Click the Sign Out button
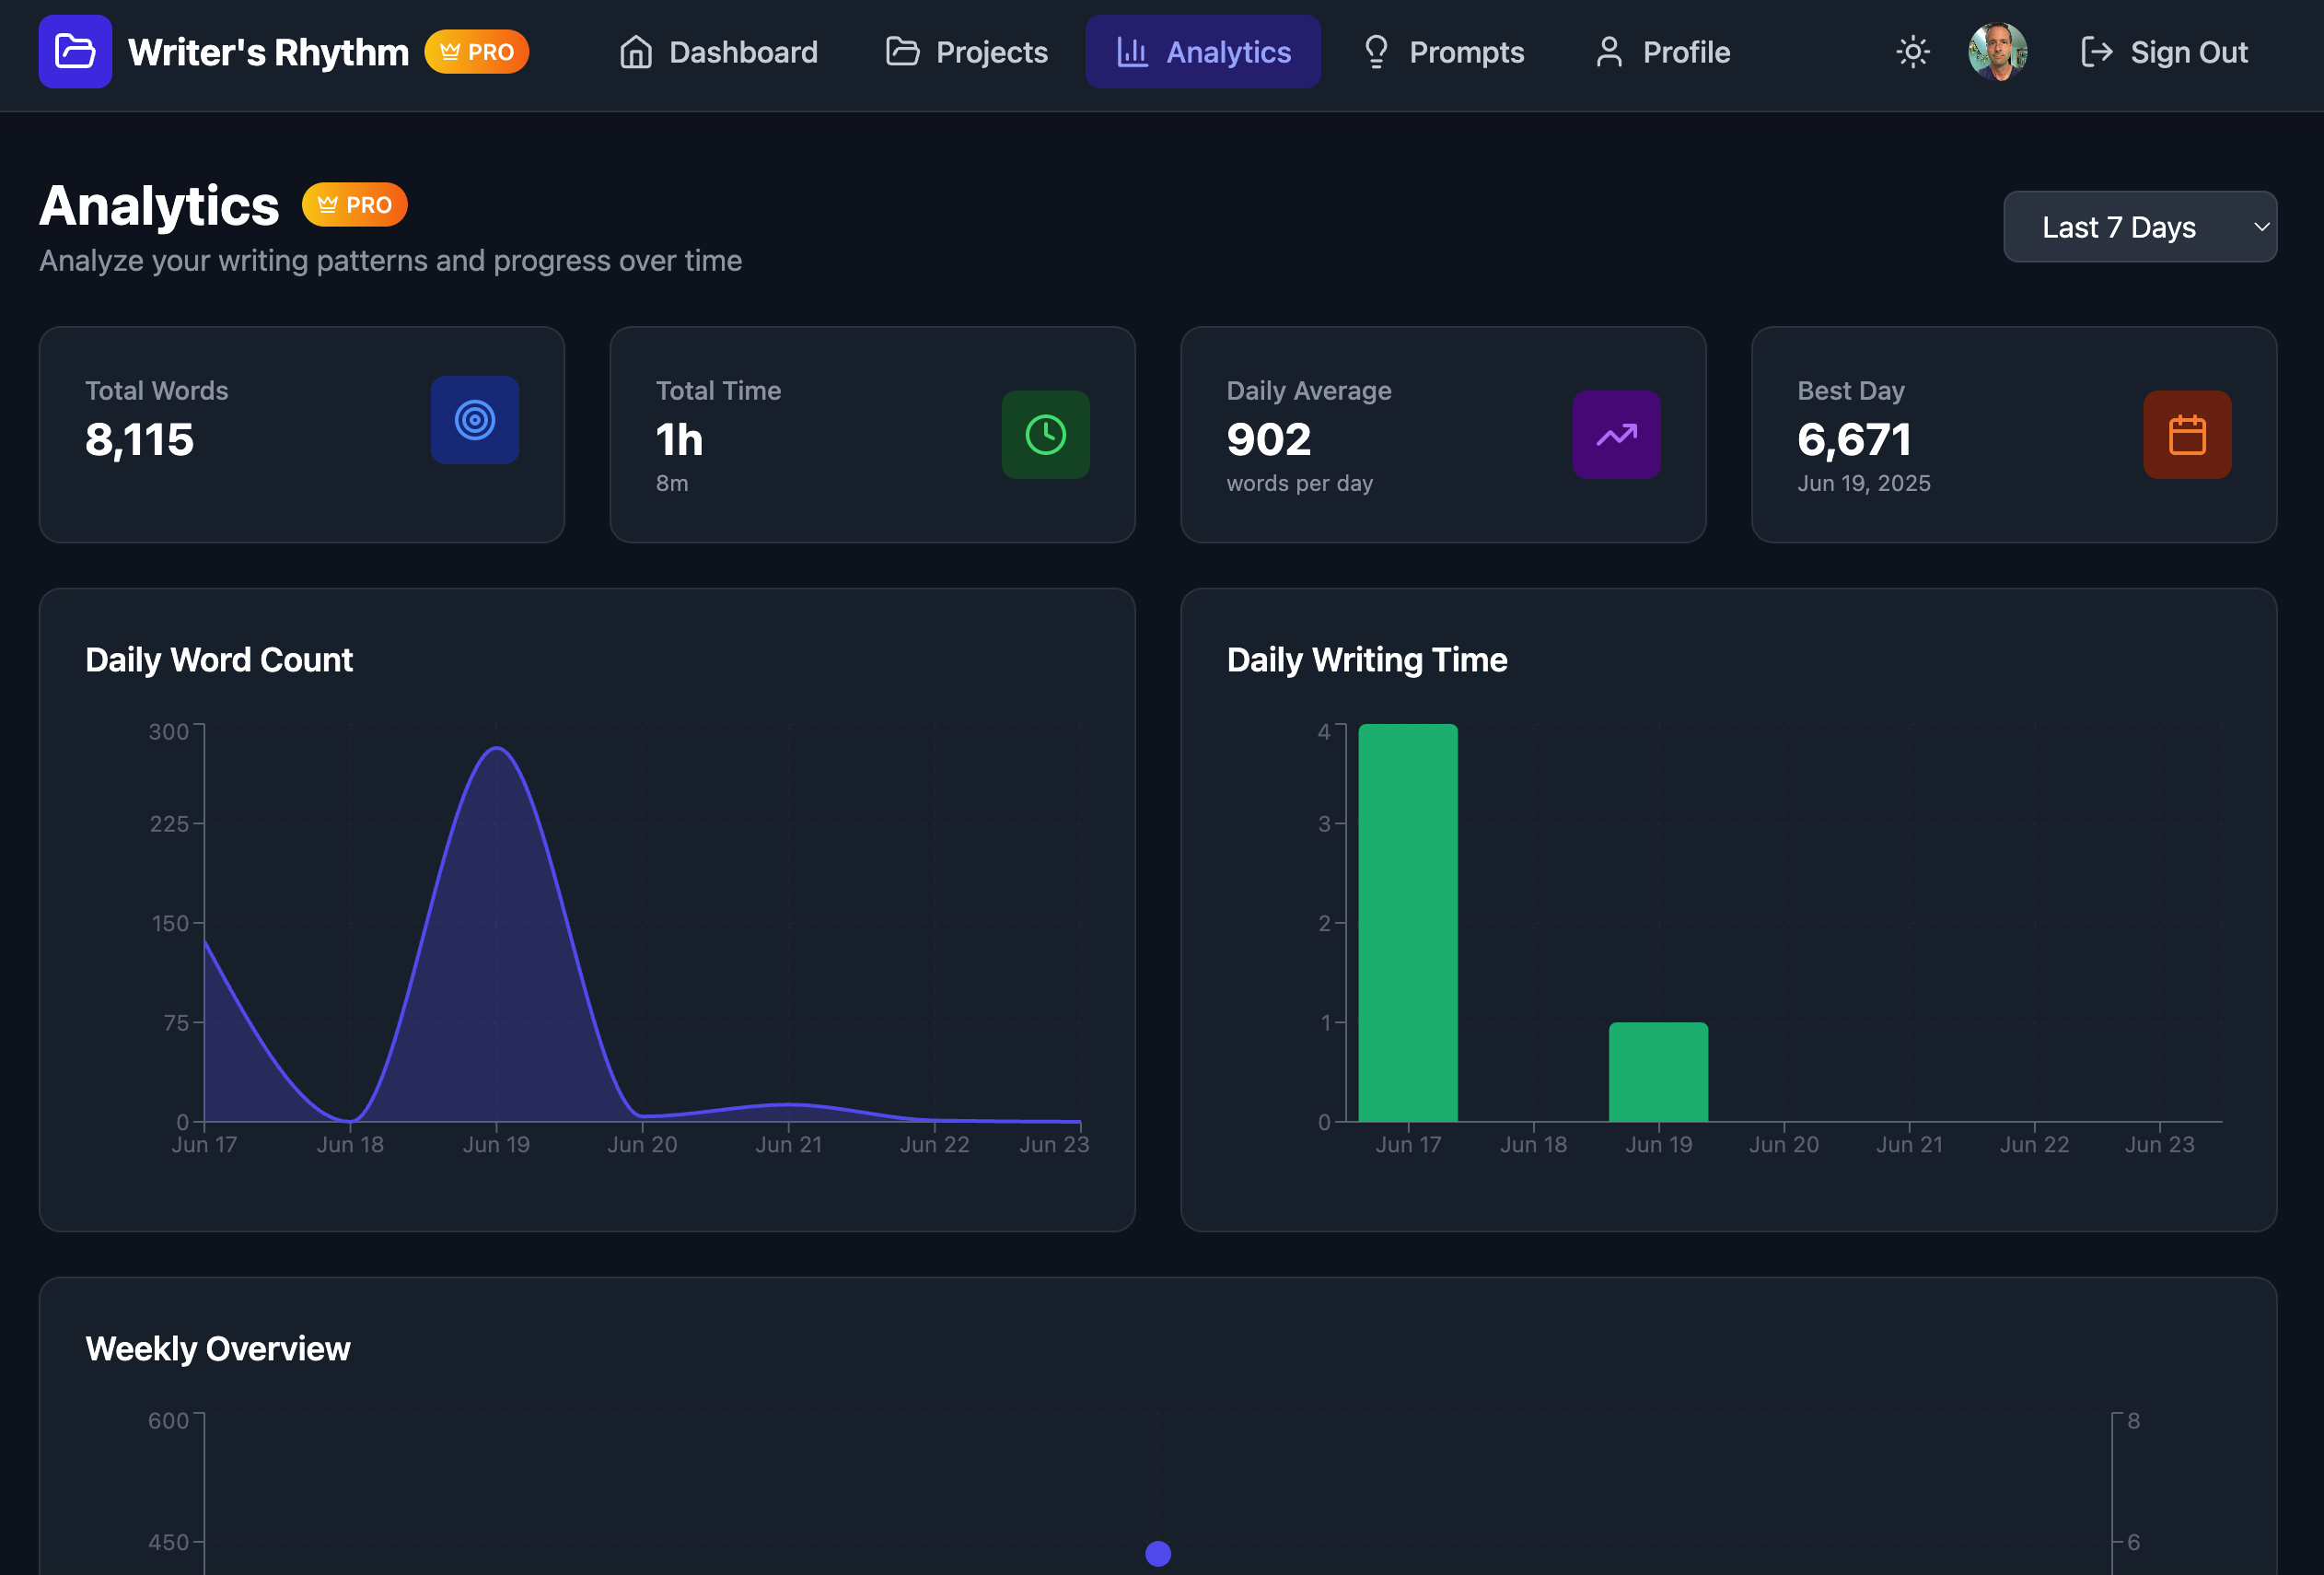 click(2164, 52)
